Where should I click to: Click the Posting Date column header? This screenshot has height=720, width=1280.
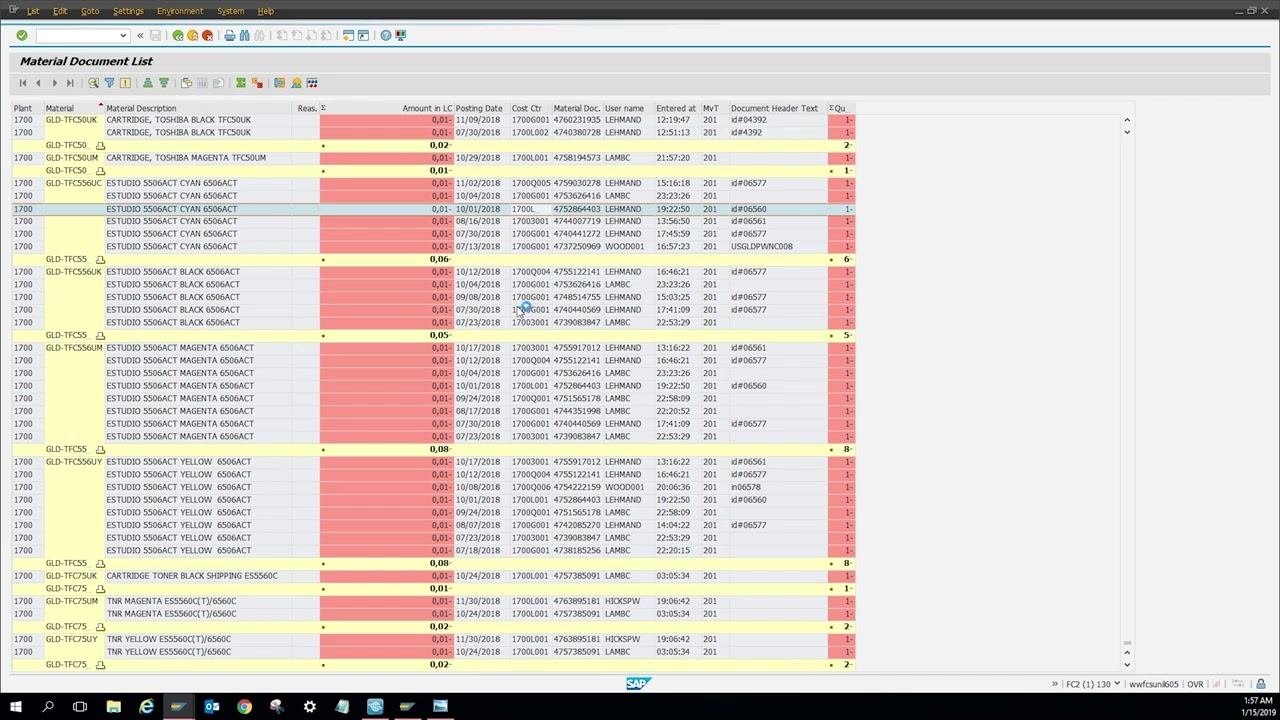[x=481, y=108]
